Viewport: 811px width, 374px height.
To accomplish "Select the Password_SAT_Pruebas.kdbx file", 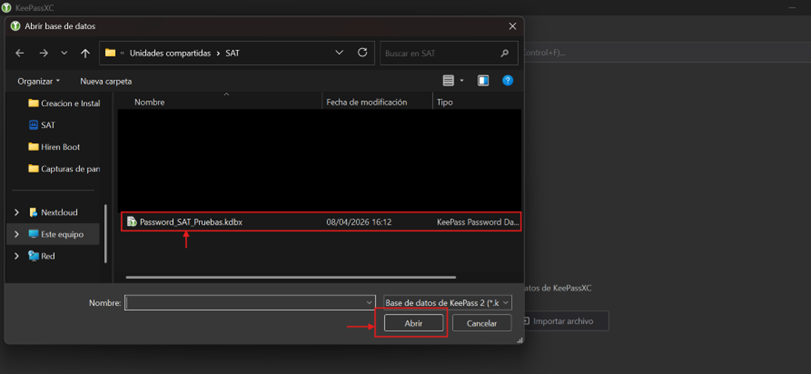I will 321,222.
